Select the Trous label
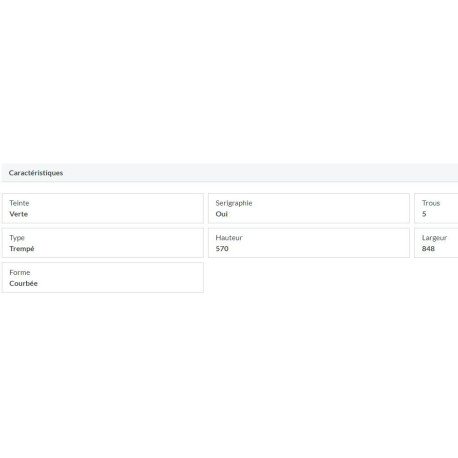The image size is (458, 458). (431, 203)
